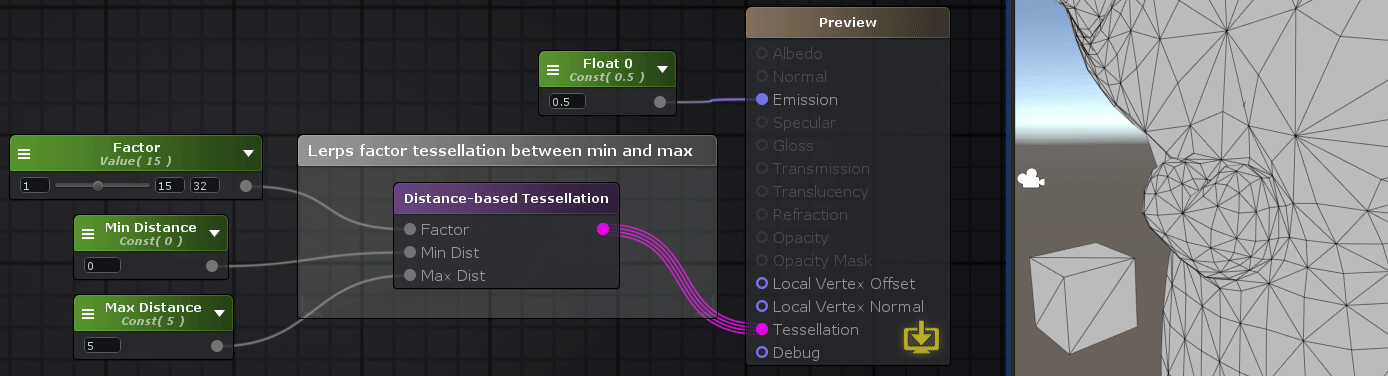This screenshot has width=1388, height=376.
Task: Open the Max Distance node hamburger menu
Action: click(88, 314)
